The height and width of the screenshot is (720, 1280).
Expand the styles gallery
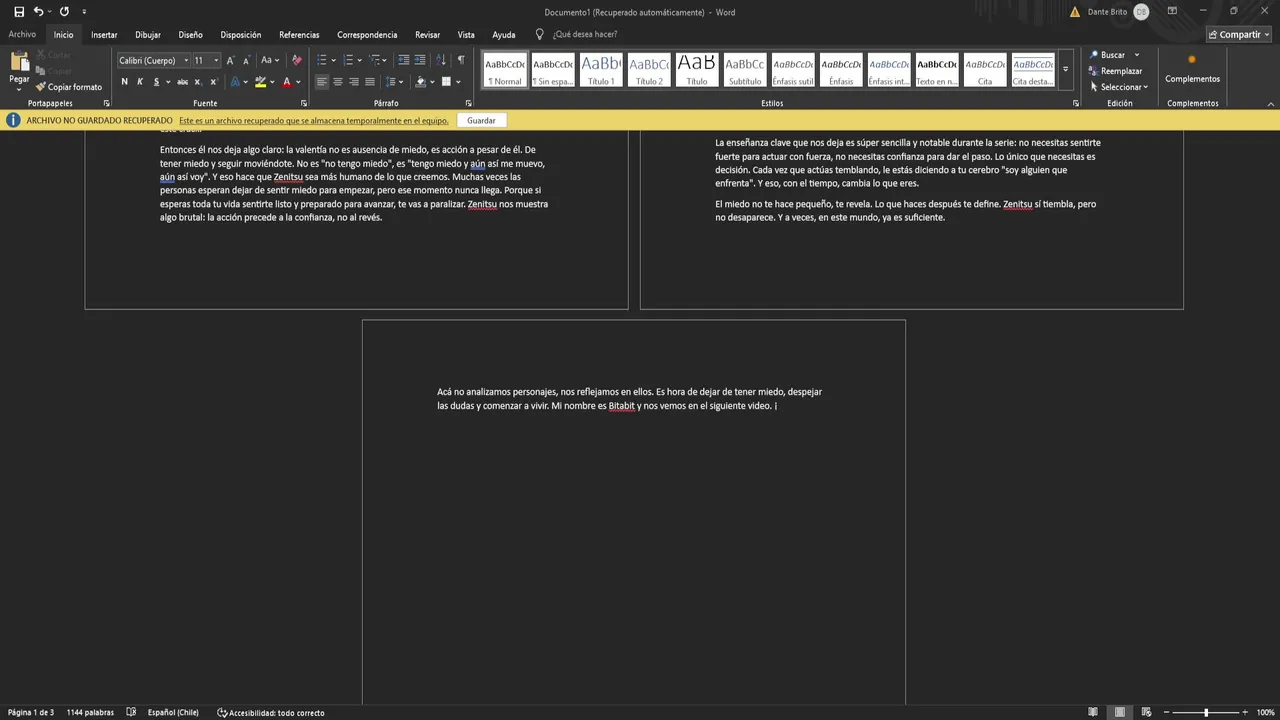tap(1065, 70)
